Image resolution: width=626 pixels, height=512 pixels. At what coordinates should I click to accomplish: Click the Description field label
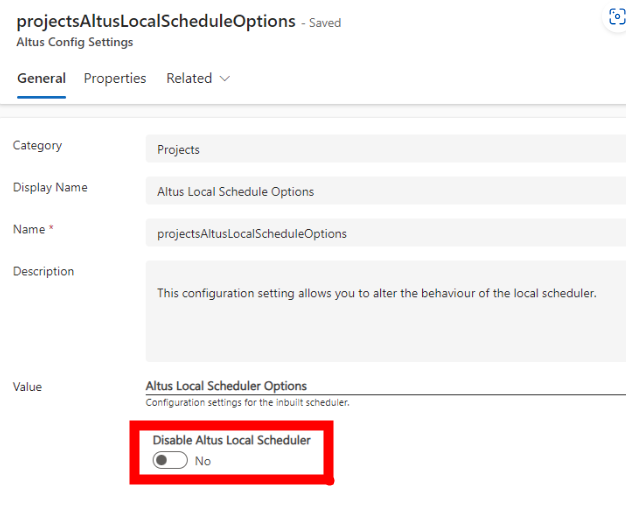44,271
